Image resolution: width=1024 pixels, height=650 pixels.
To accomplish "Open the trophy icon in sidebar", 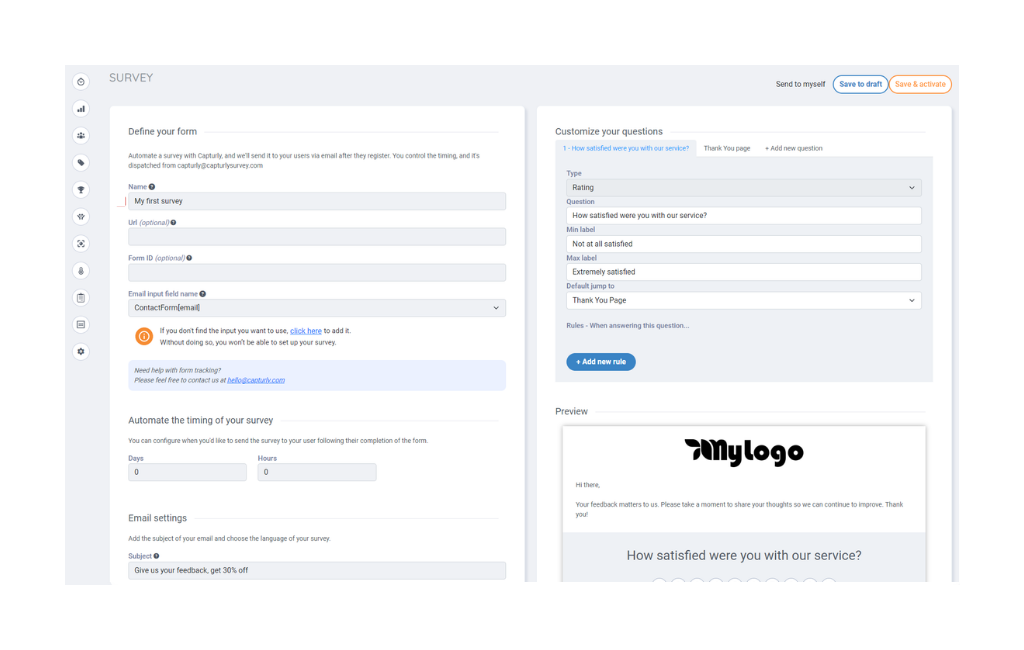I will pos(81,190).
